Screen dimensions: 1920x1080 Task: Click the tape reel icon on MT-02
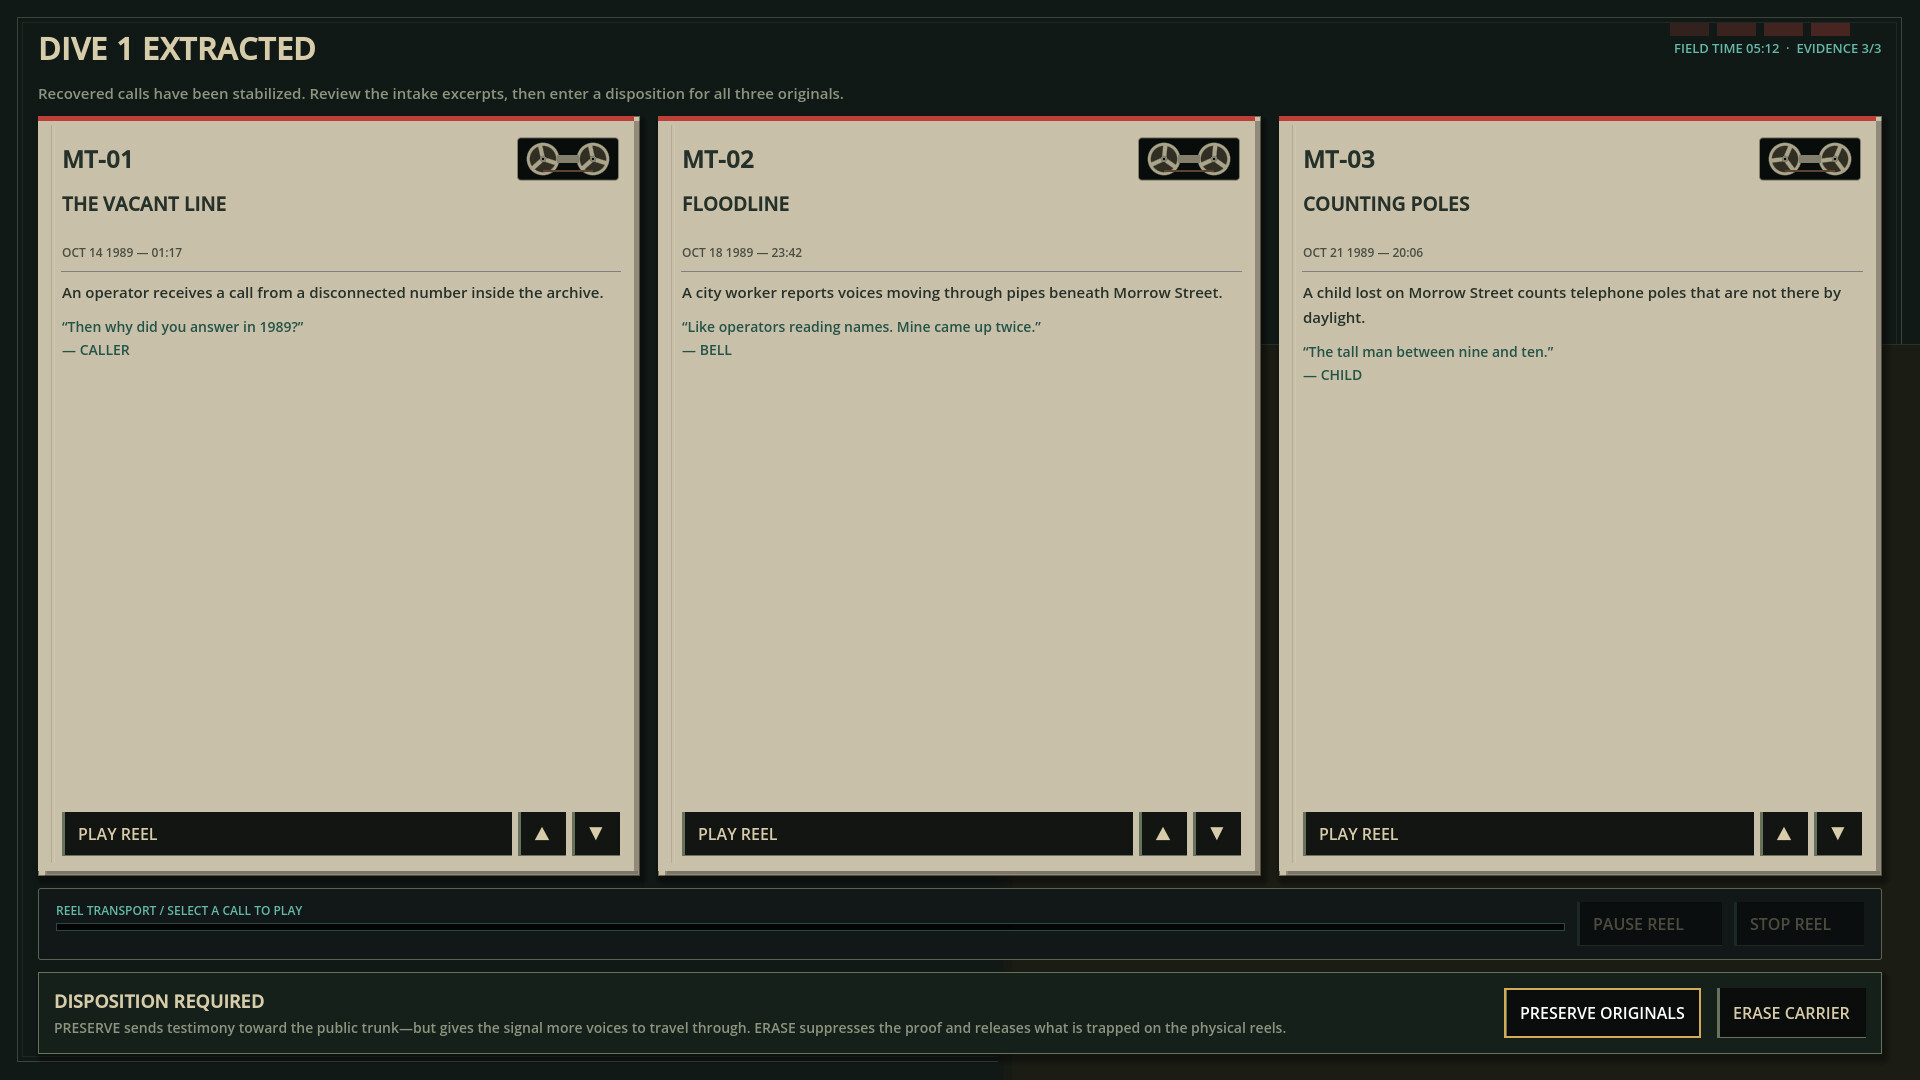pyautogui.click(x=1189, y=159)
